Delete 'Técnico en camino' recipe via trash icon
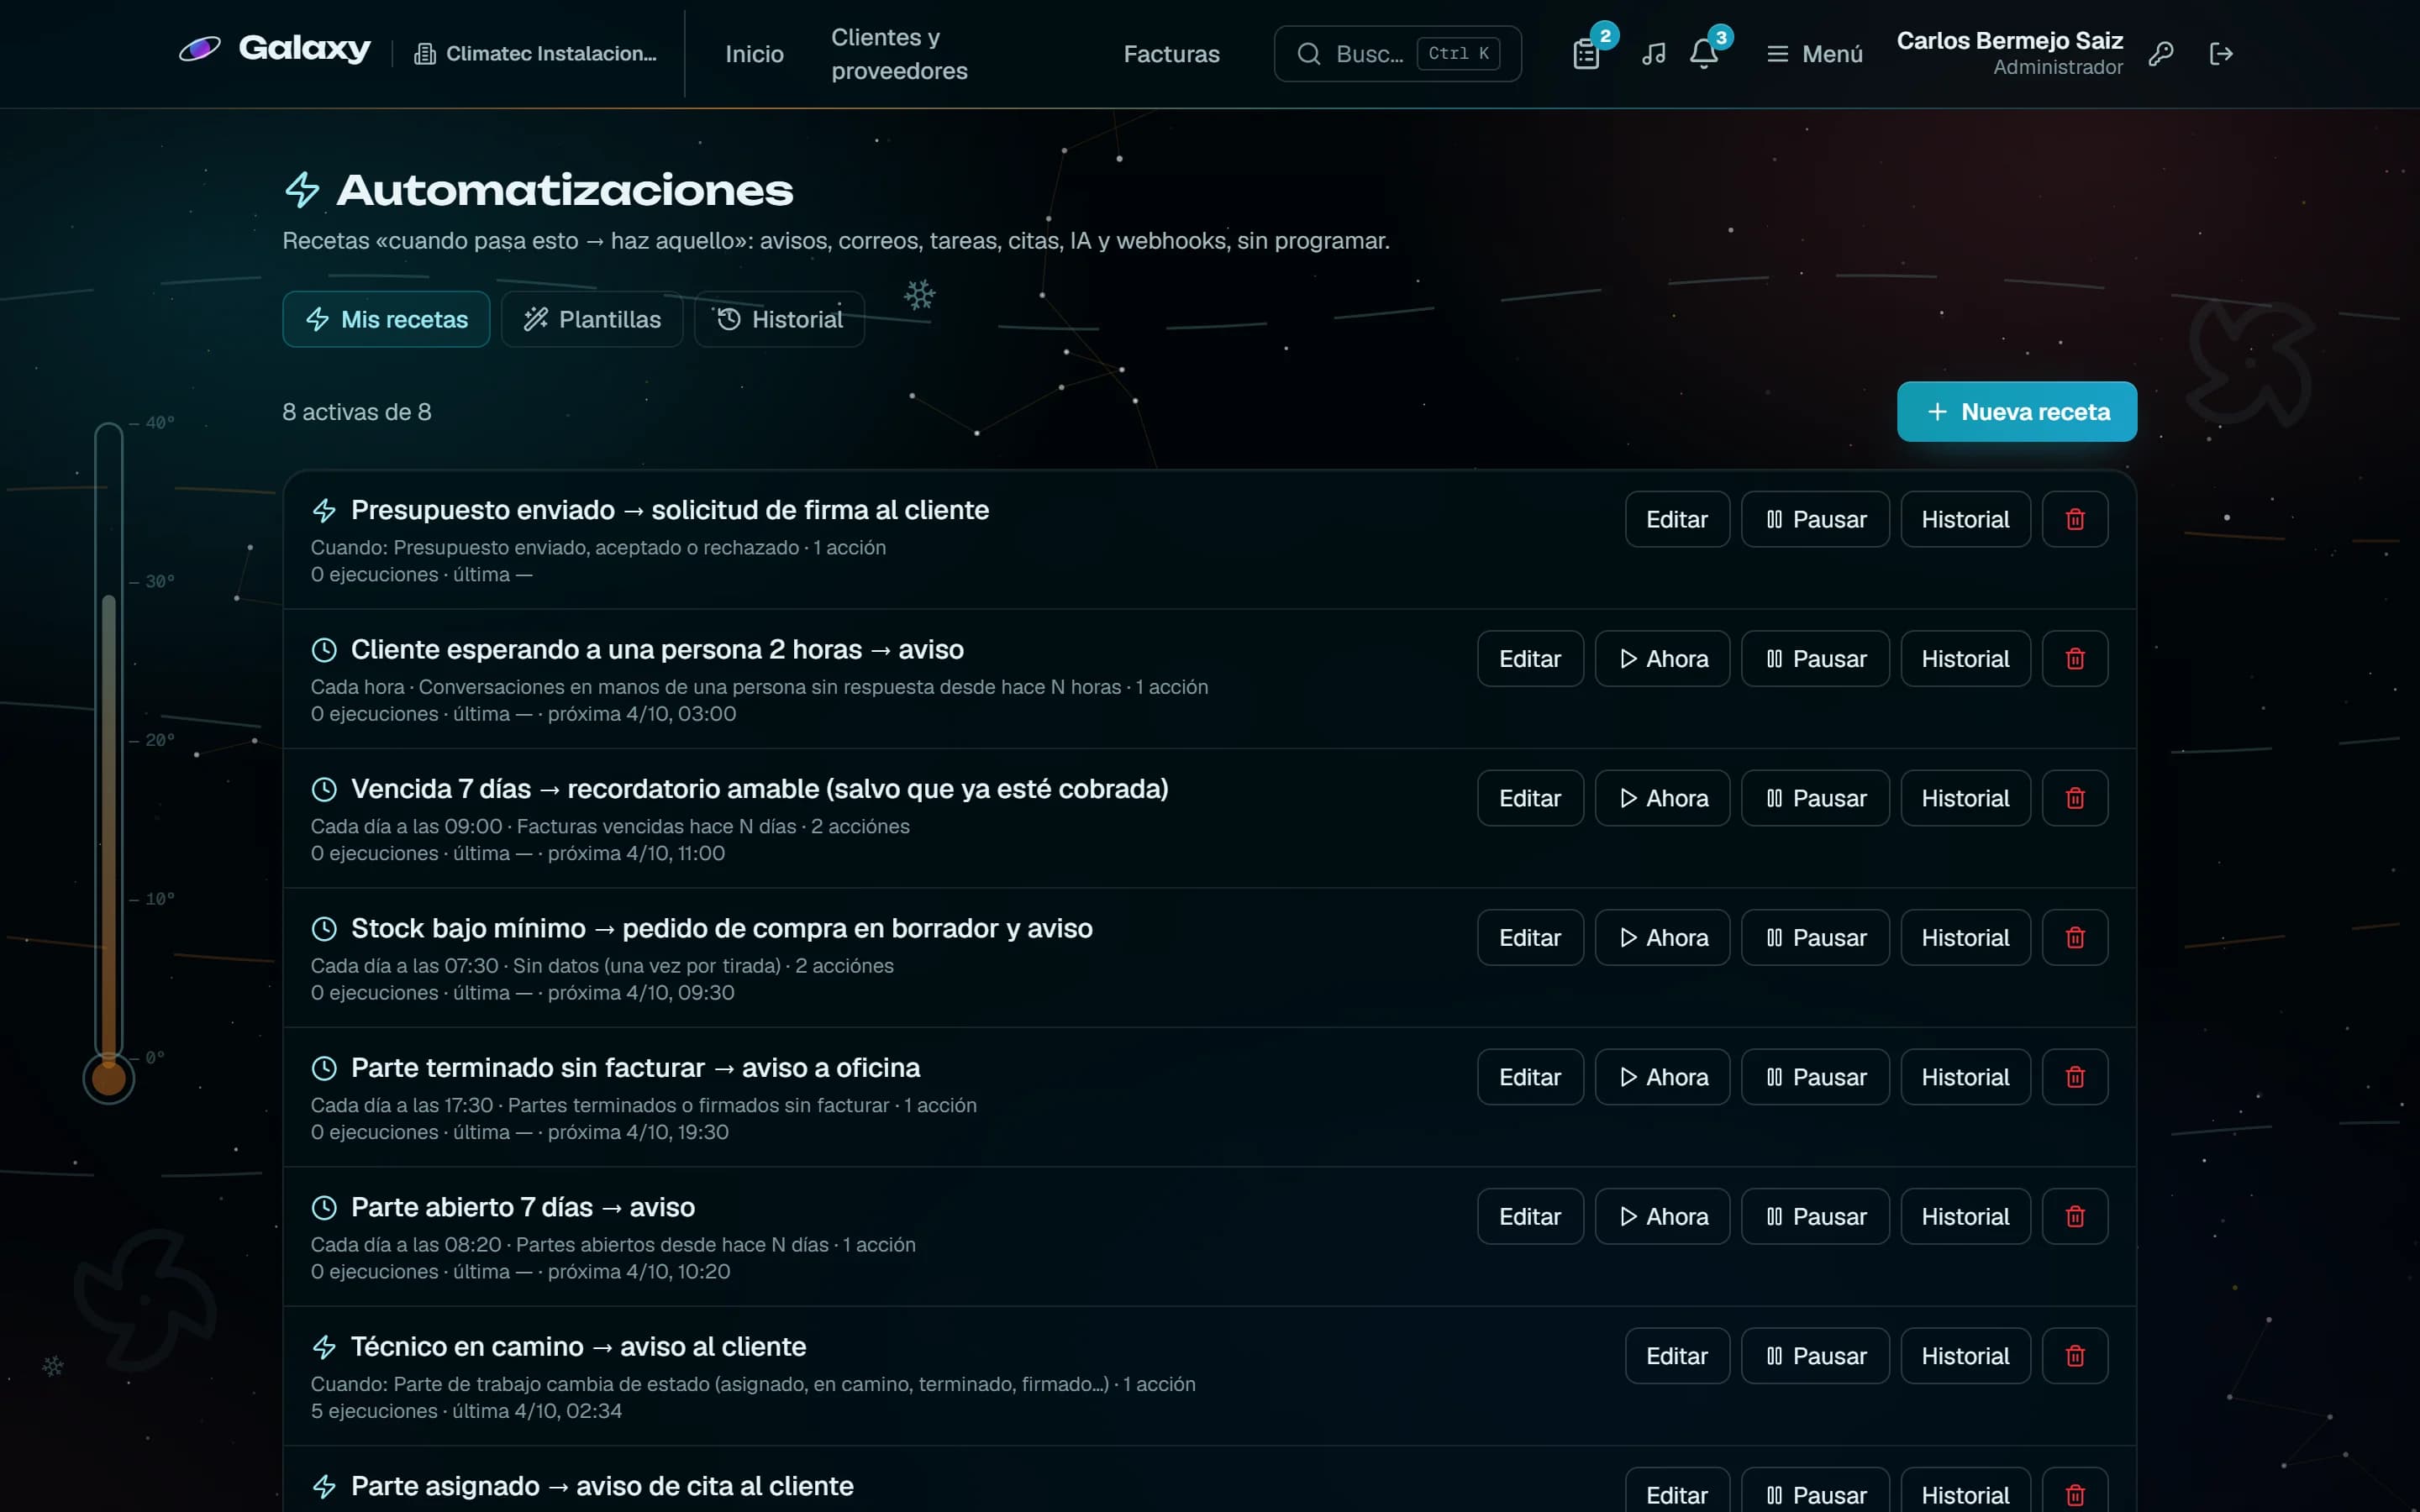 tap(2075, 1356)
